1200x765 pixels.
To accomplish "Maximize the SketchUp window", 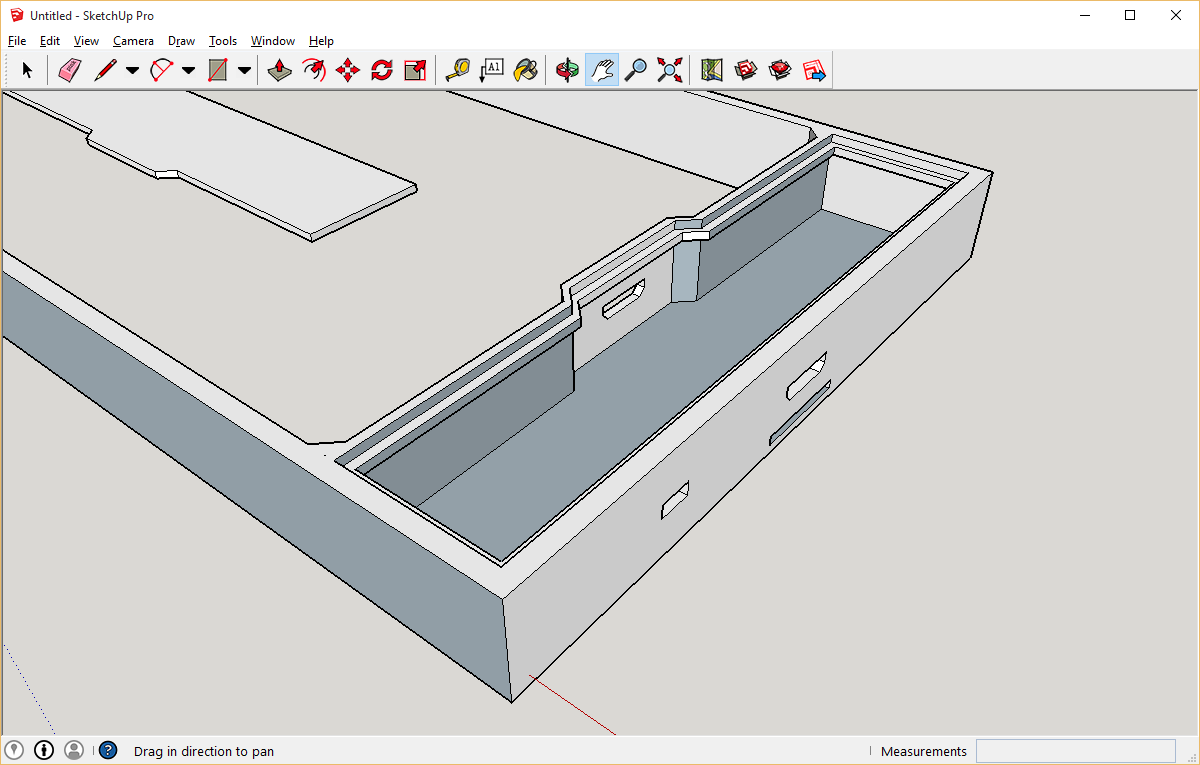I will pos(1130,15).
